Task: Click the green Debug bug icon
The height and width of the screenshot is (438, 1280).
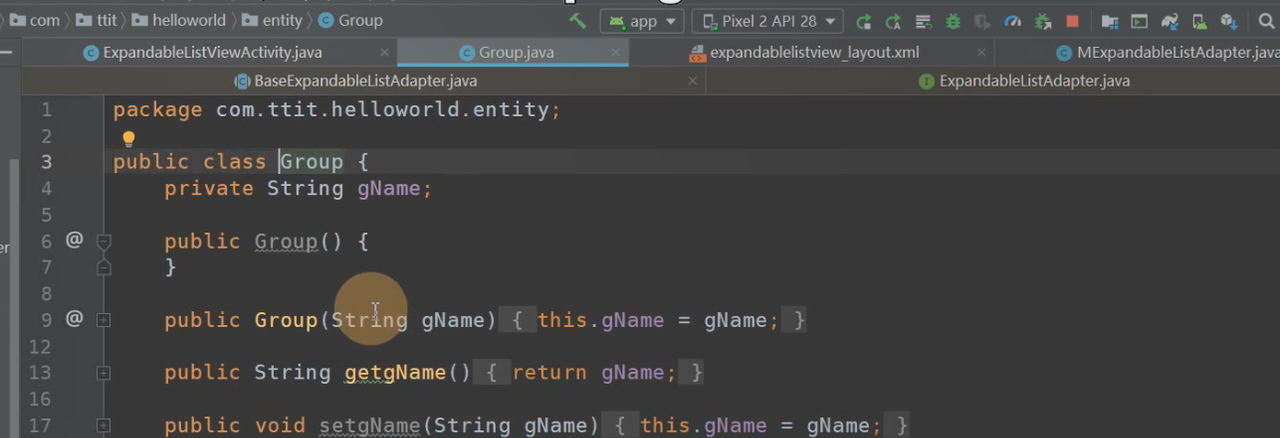Action: click(953, 21)
